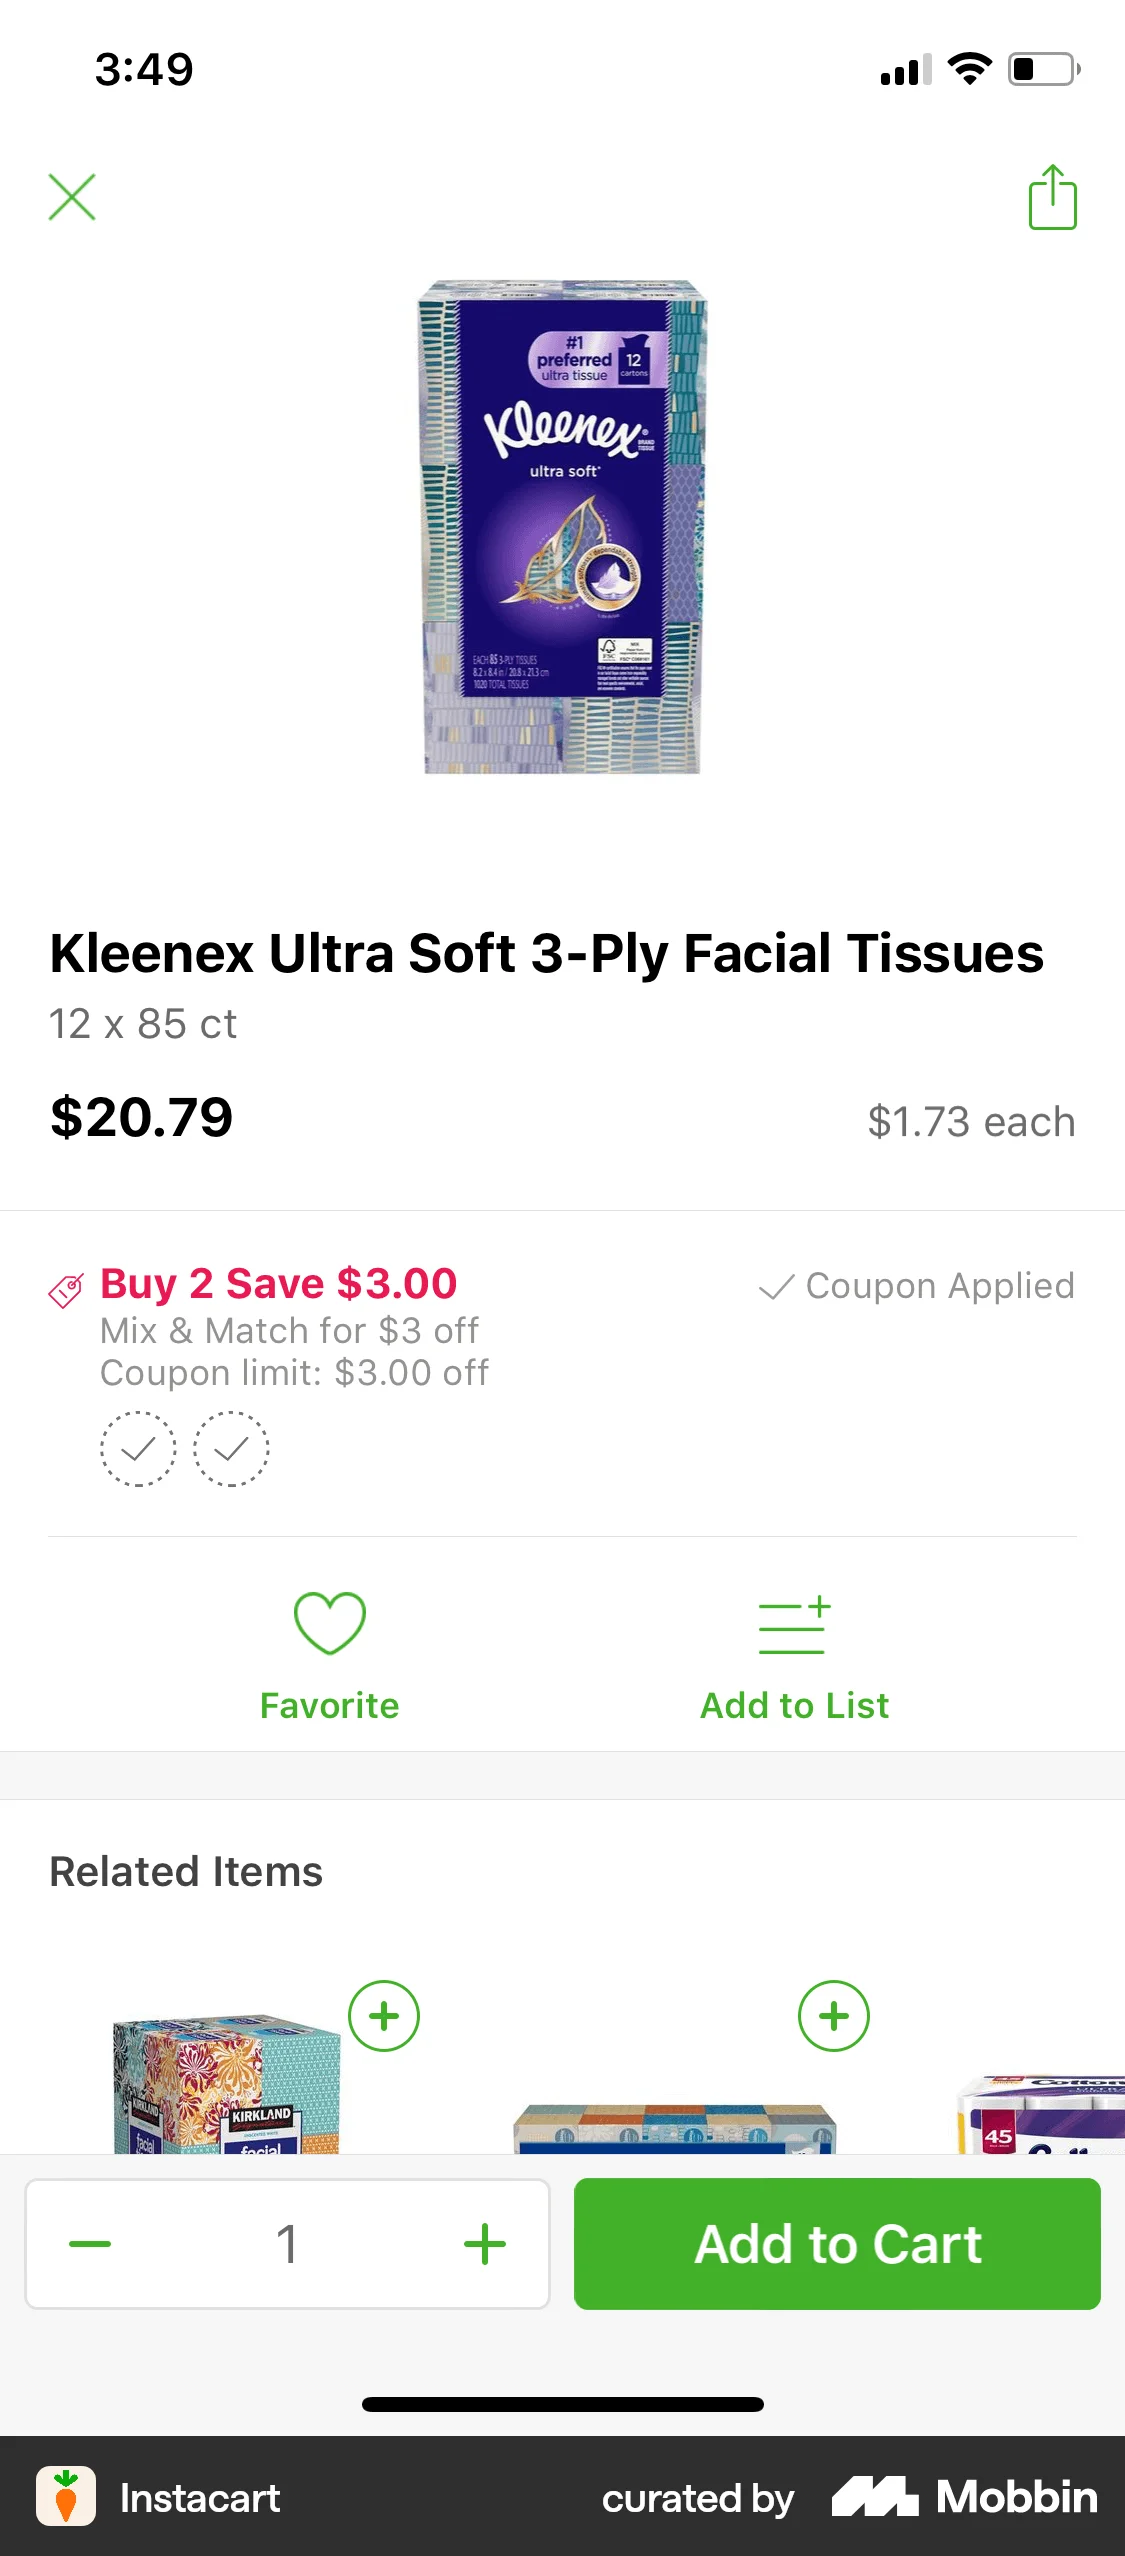
Task: Tap second dotted coupon checkmark circle
Action: point(231,1448)
